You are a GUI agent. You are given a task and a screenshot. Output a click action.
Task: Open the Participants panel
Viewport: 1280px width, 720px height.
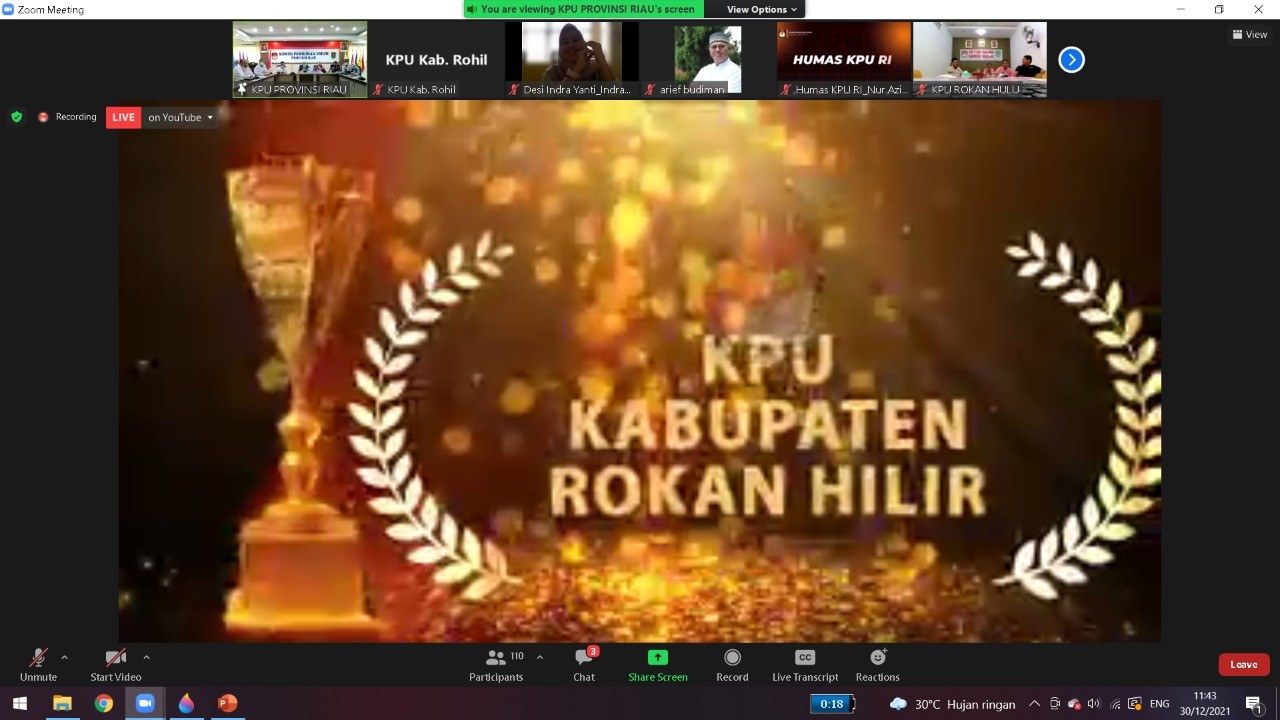496,665
